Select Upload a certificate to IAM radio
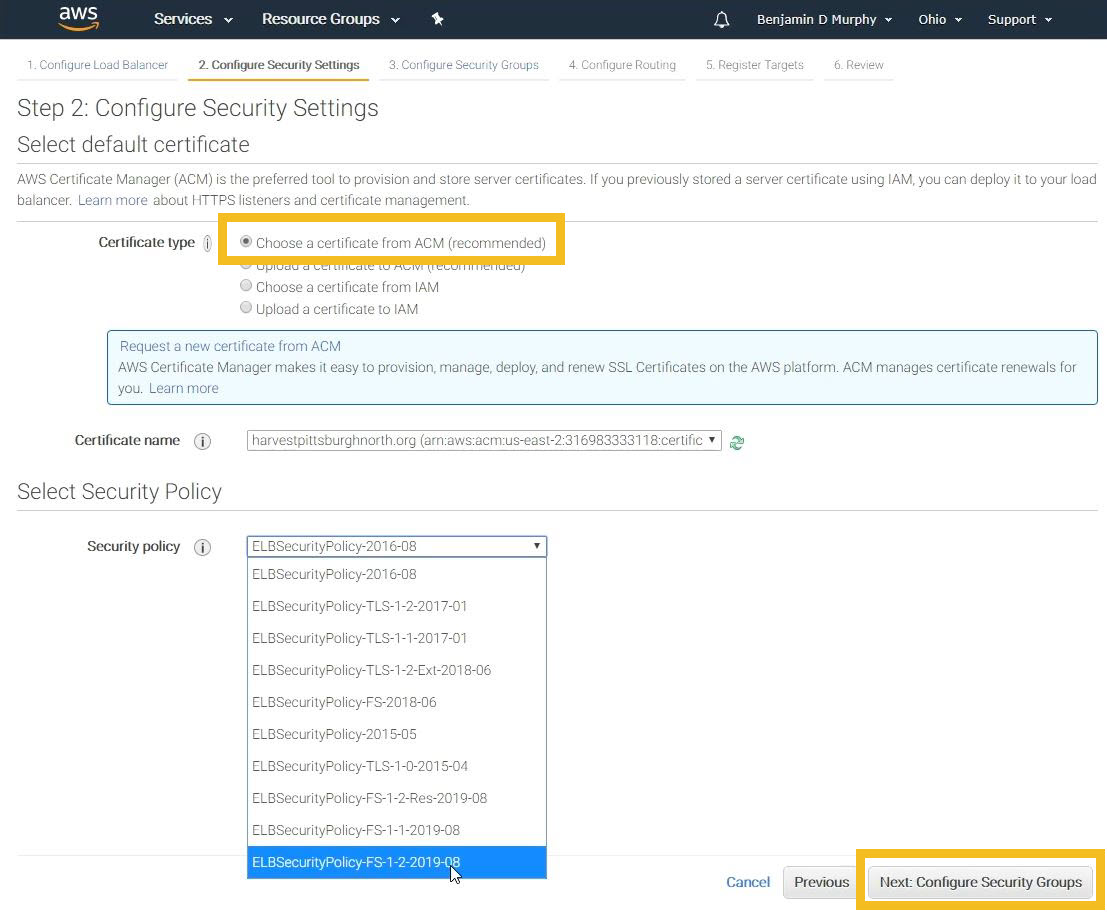Screen dimensions: 1107x914 pyautogui.click(x=246, y=308)
